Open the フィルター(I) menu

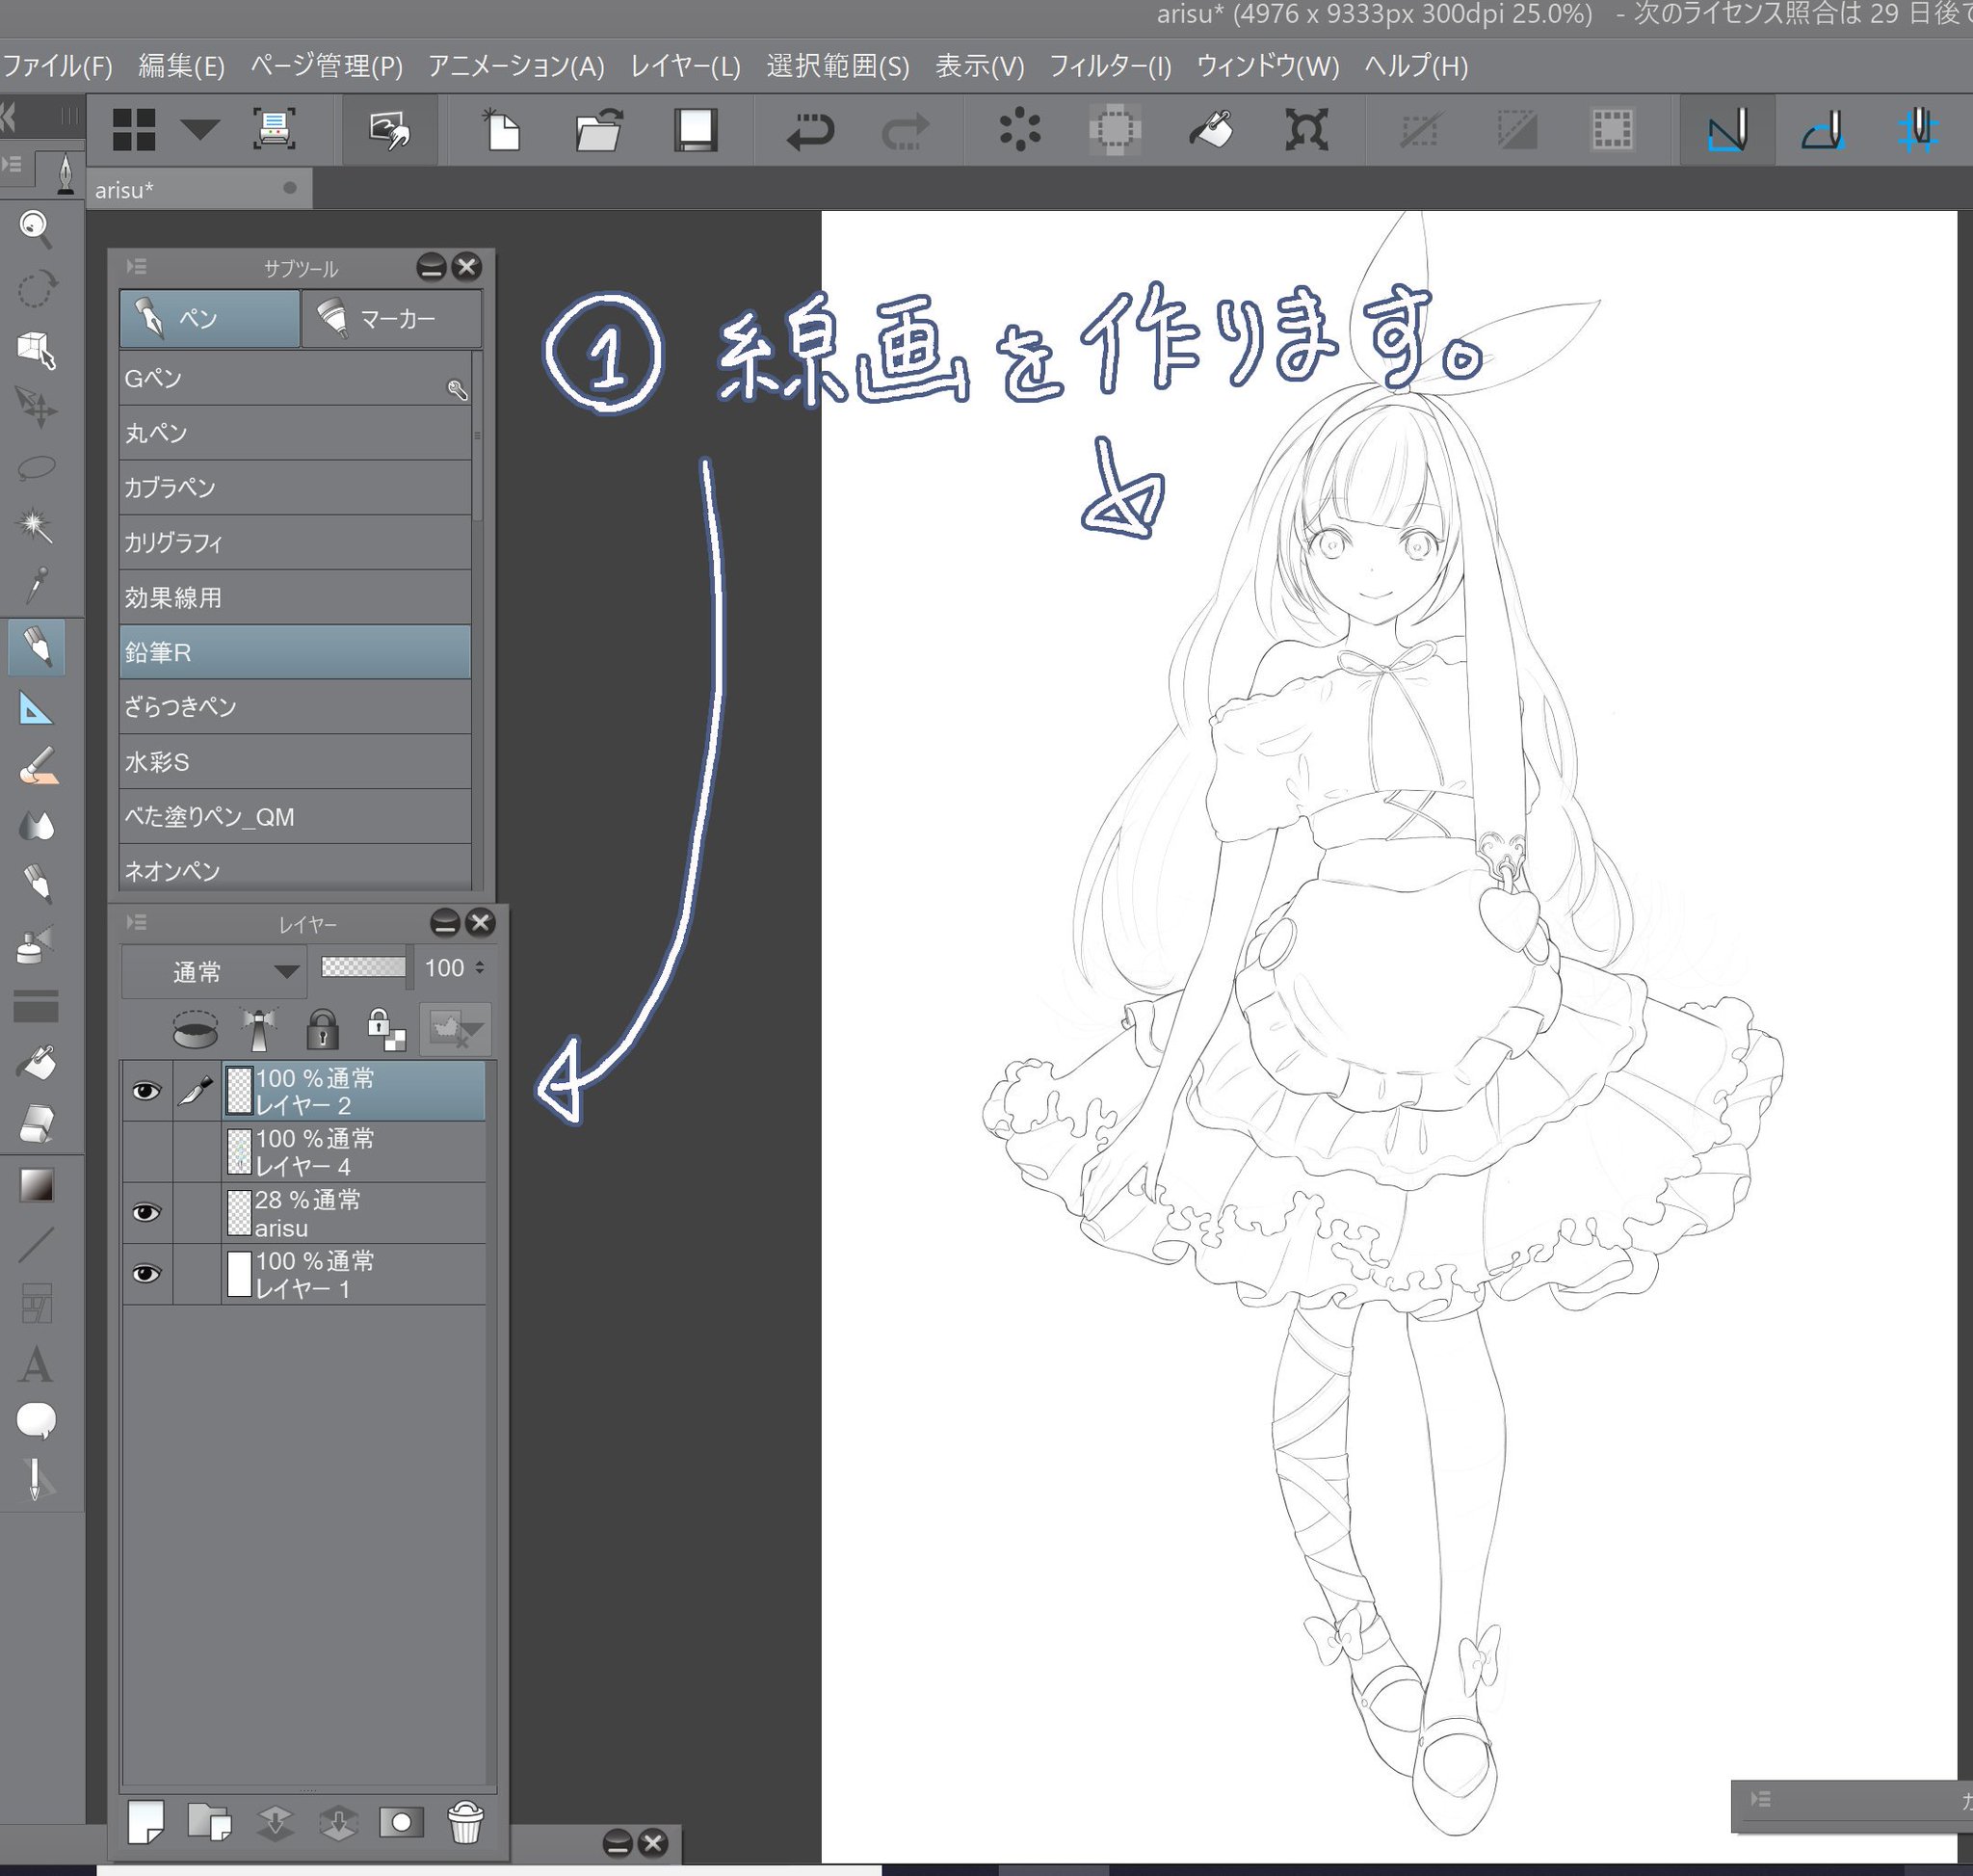coord(1109,66)
